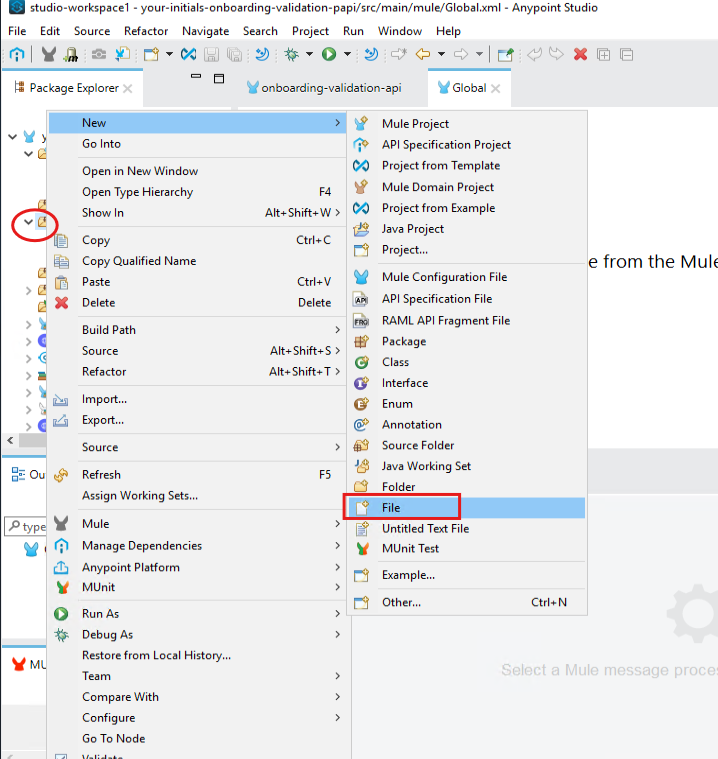Click the Delete red X icon in context menu

62,303
